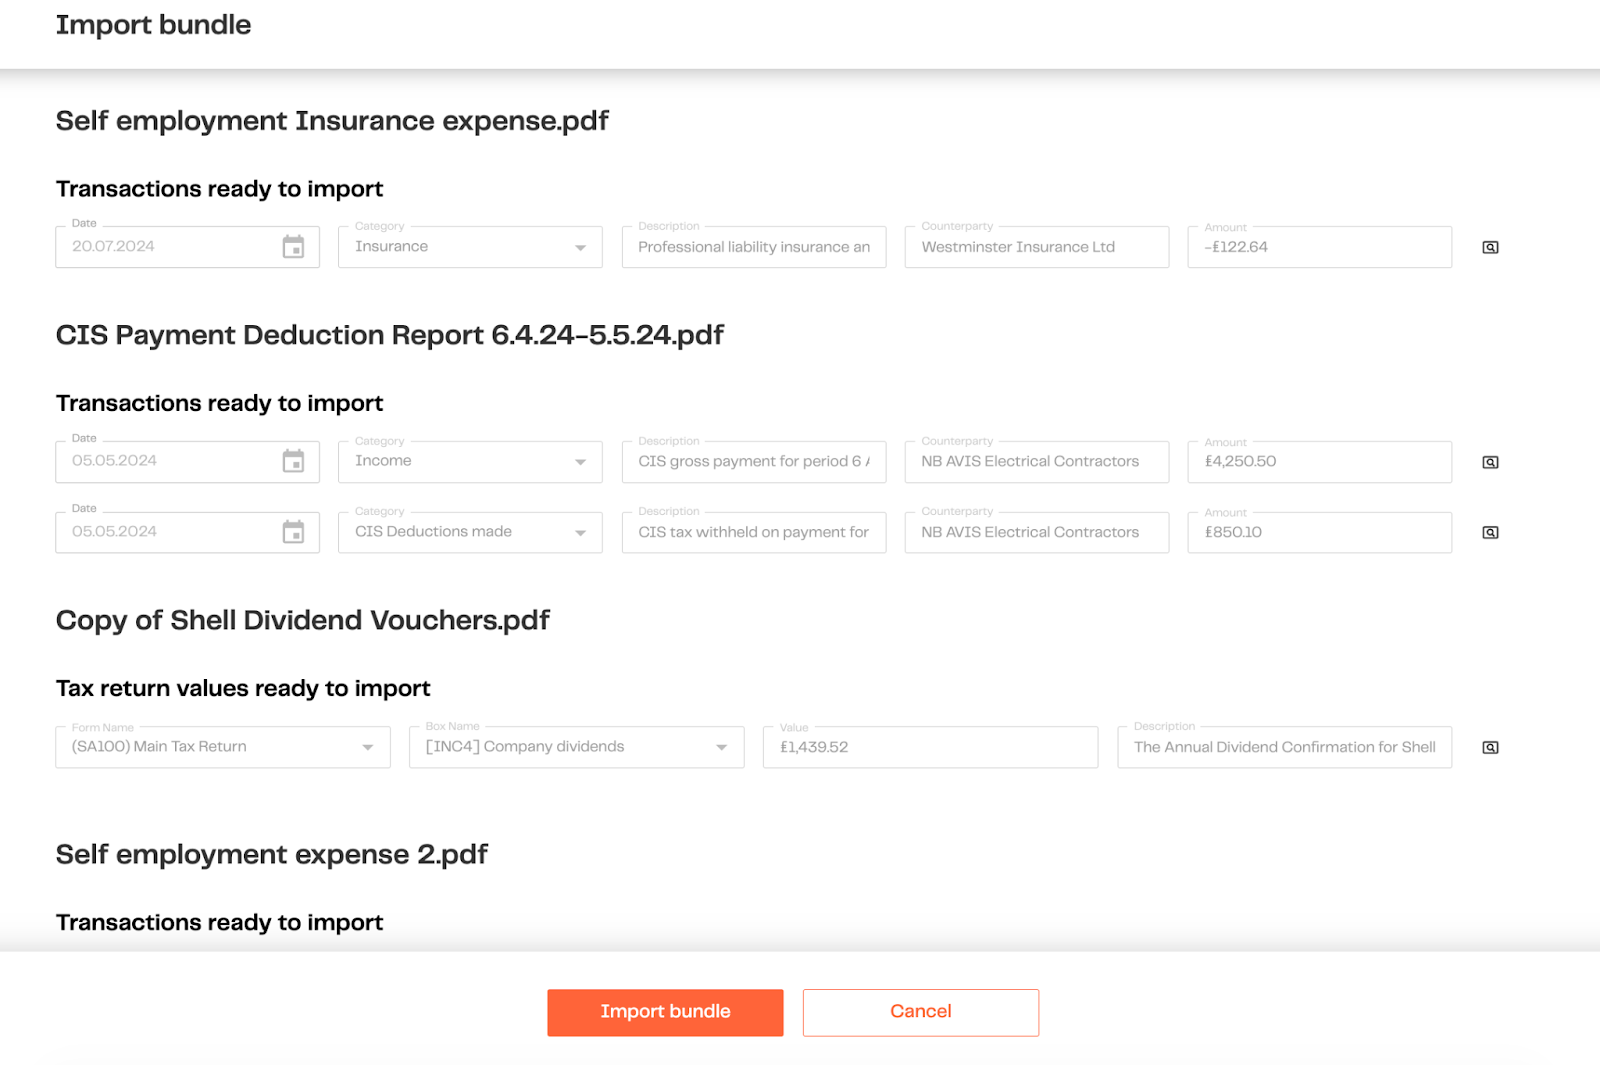Image resolution: width=1600 pixels, height=1065 pixels.
Task: Open calendar for Income row date
Action: 293,461
